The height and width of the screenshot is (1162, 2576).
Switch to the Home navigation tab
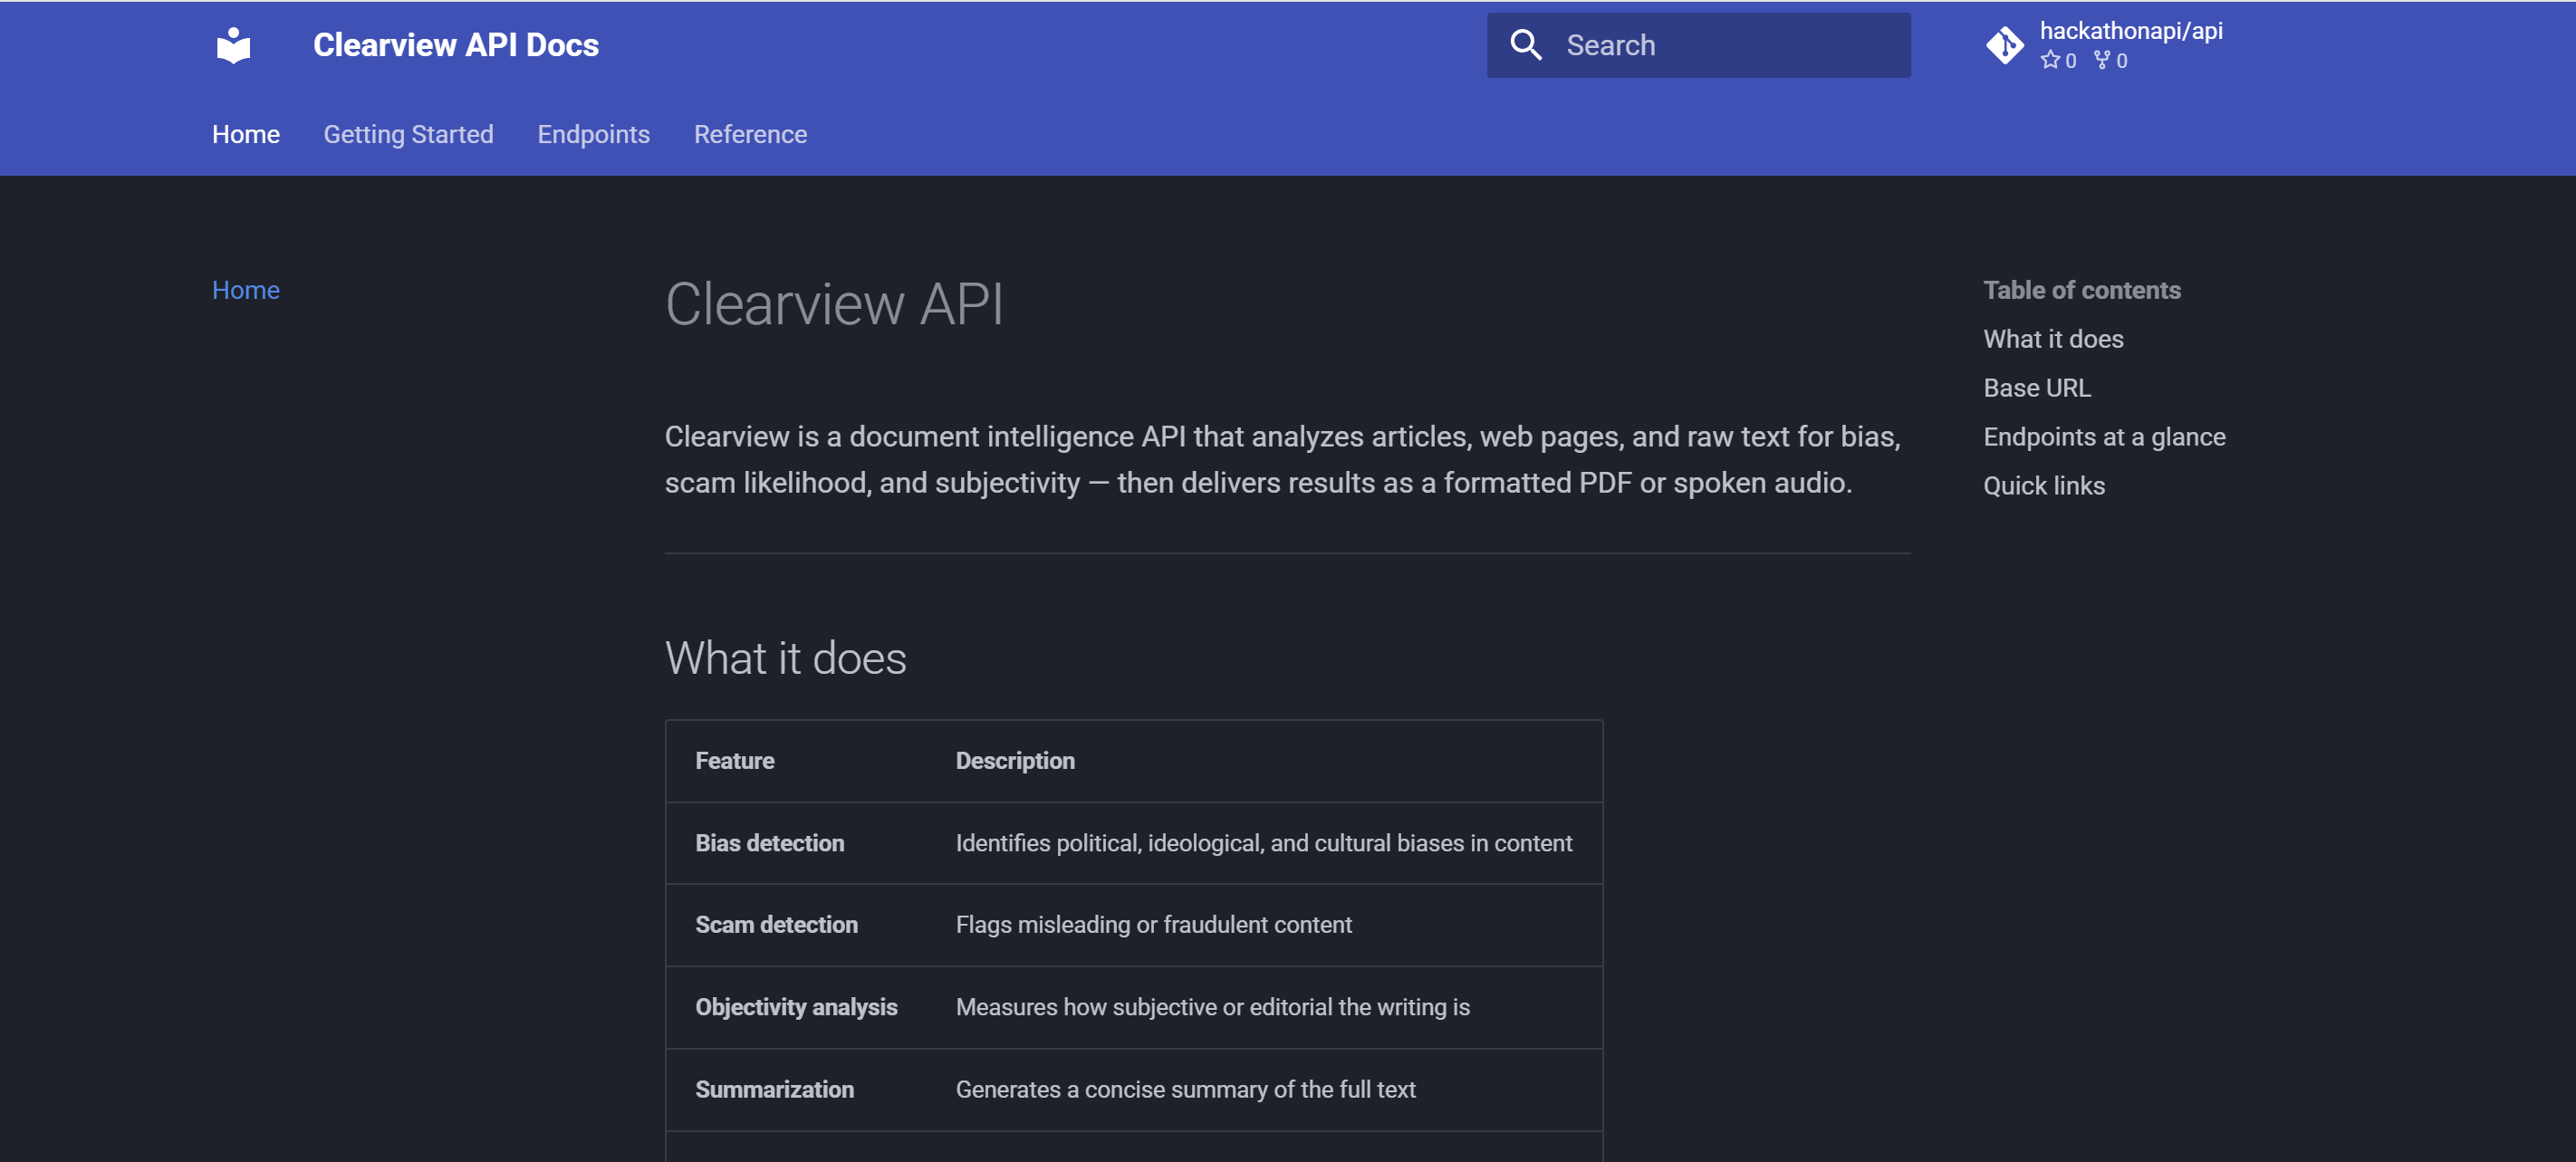pyautogui.click(x=245, y=134)
